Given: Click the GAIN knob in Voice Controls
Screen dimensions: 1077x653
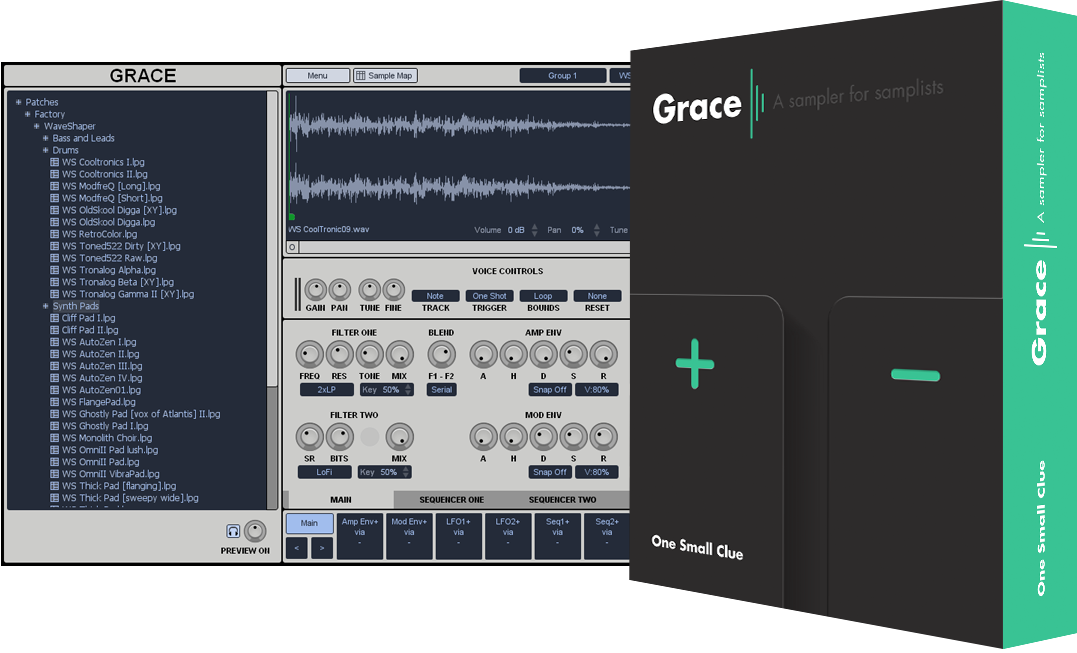Looking at the screenshot, I should [316, 290].
